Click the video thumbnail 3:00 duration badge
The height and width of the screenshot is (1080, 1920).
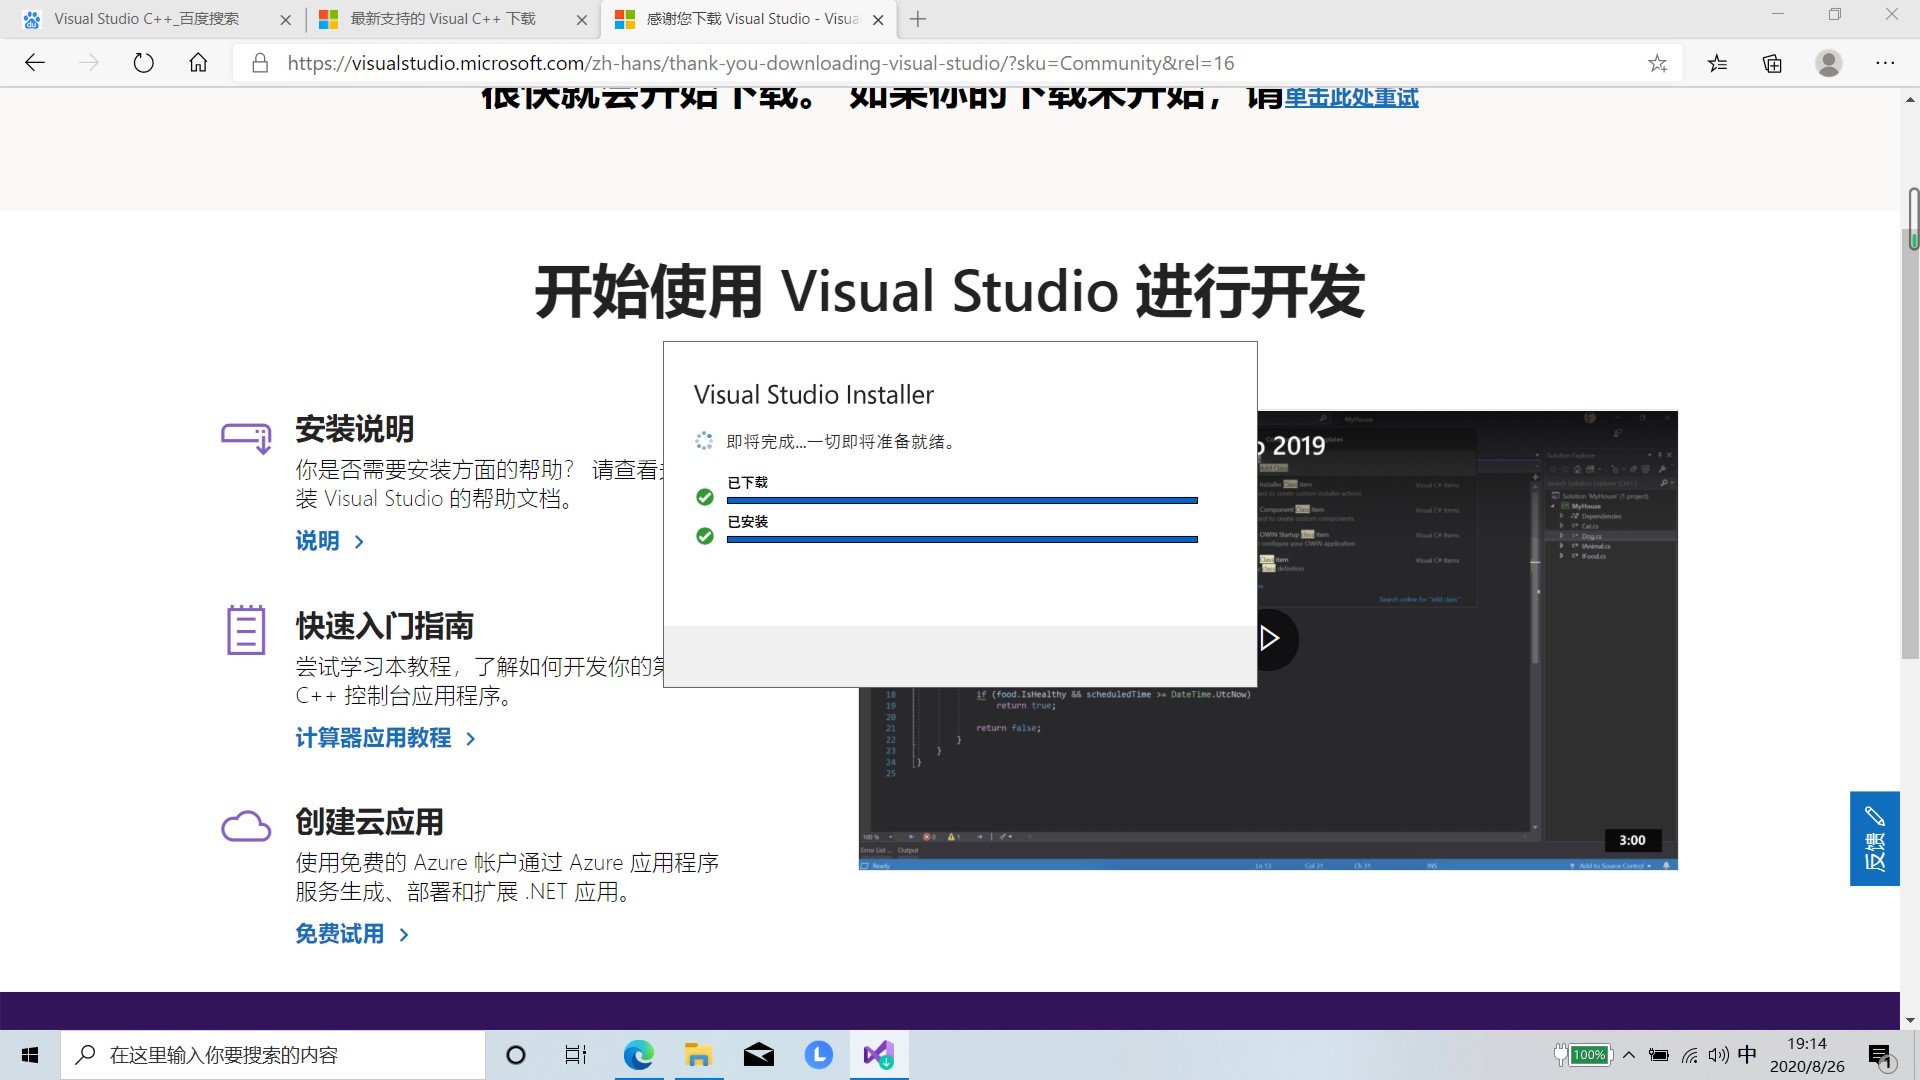pyautogui.click(x=1632, y=840)
